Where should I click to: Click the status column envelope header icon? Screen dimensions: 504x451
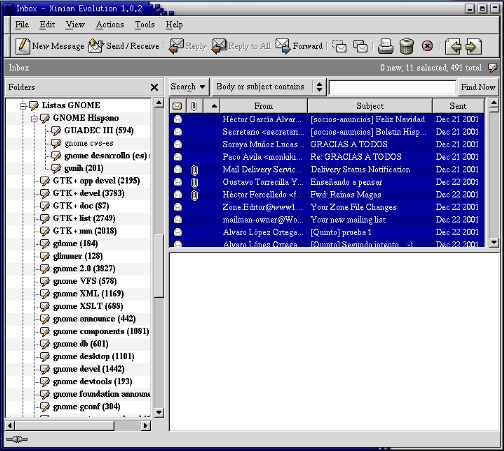coord(177,106)
